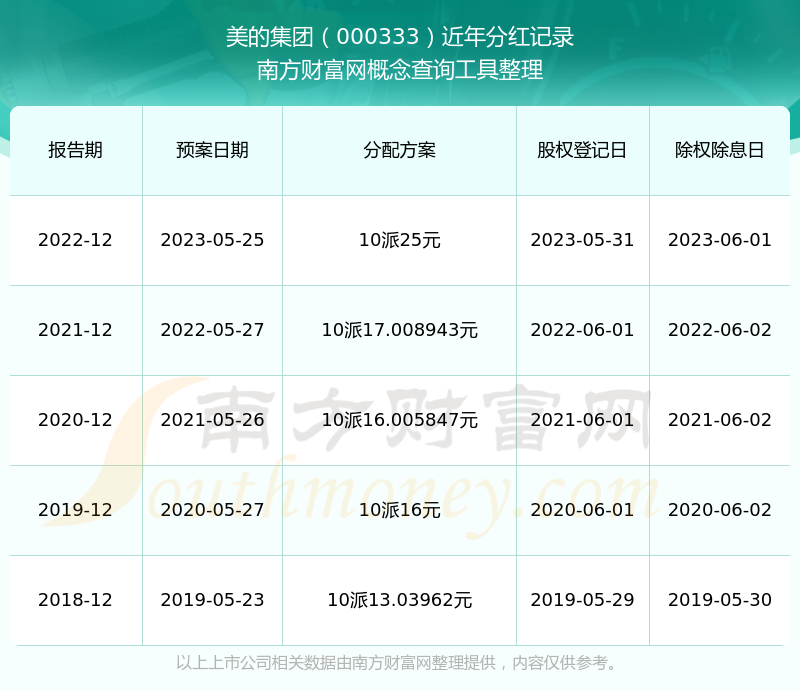Select proposal date 2020-05-27
This screenshot has width=800, height=690.
click(212, 509)
